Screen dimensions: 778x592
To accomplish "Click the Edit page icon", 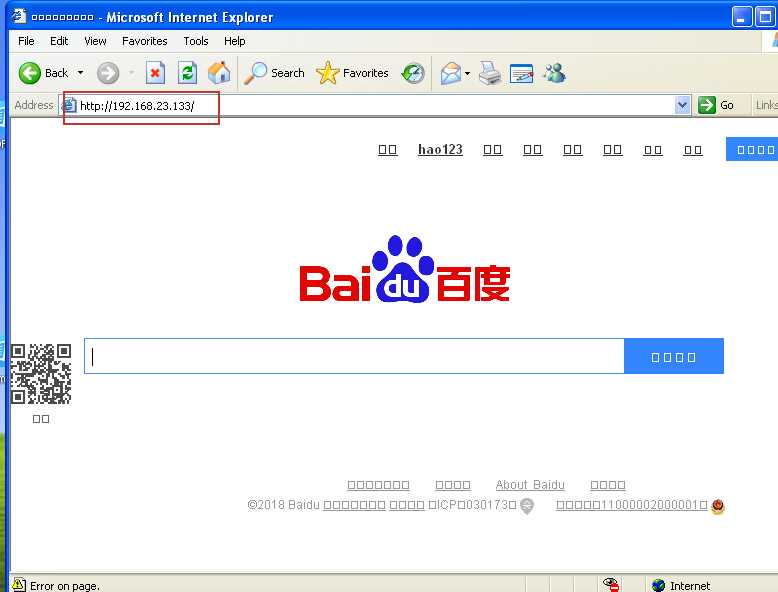I will [521, 73].
